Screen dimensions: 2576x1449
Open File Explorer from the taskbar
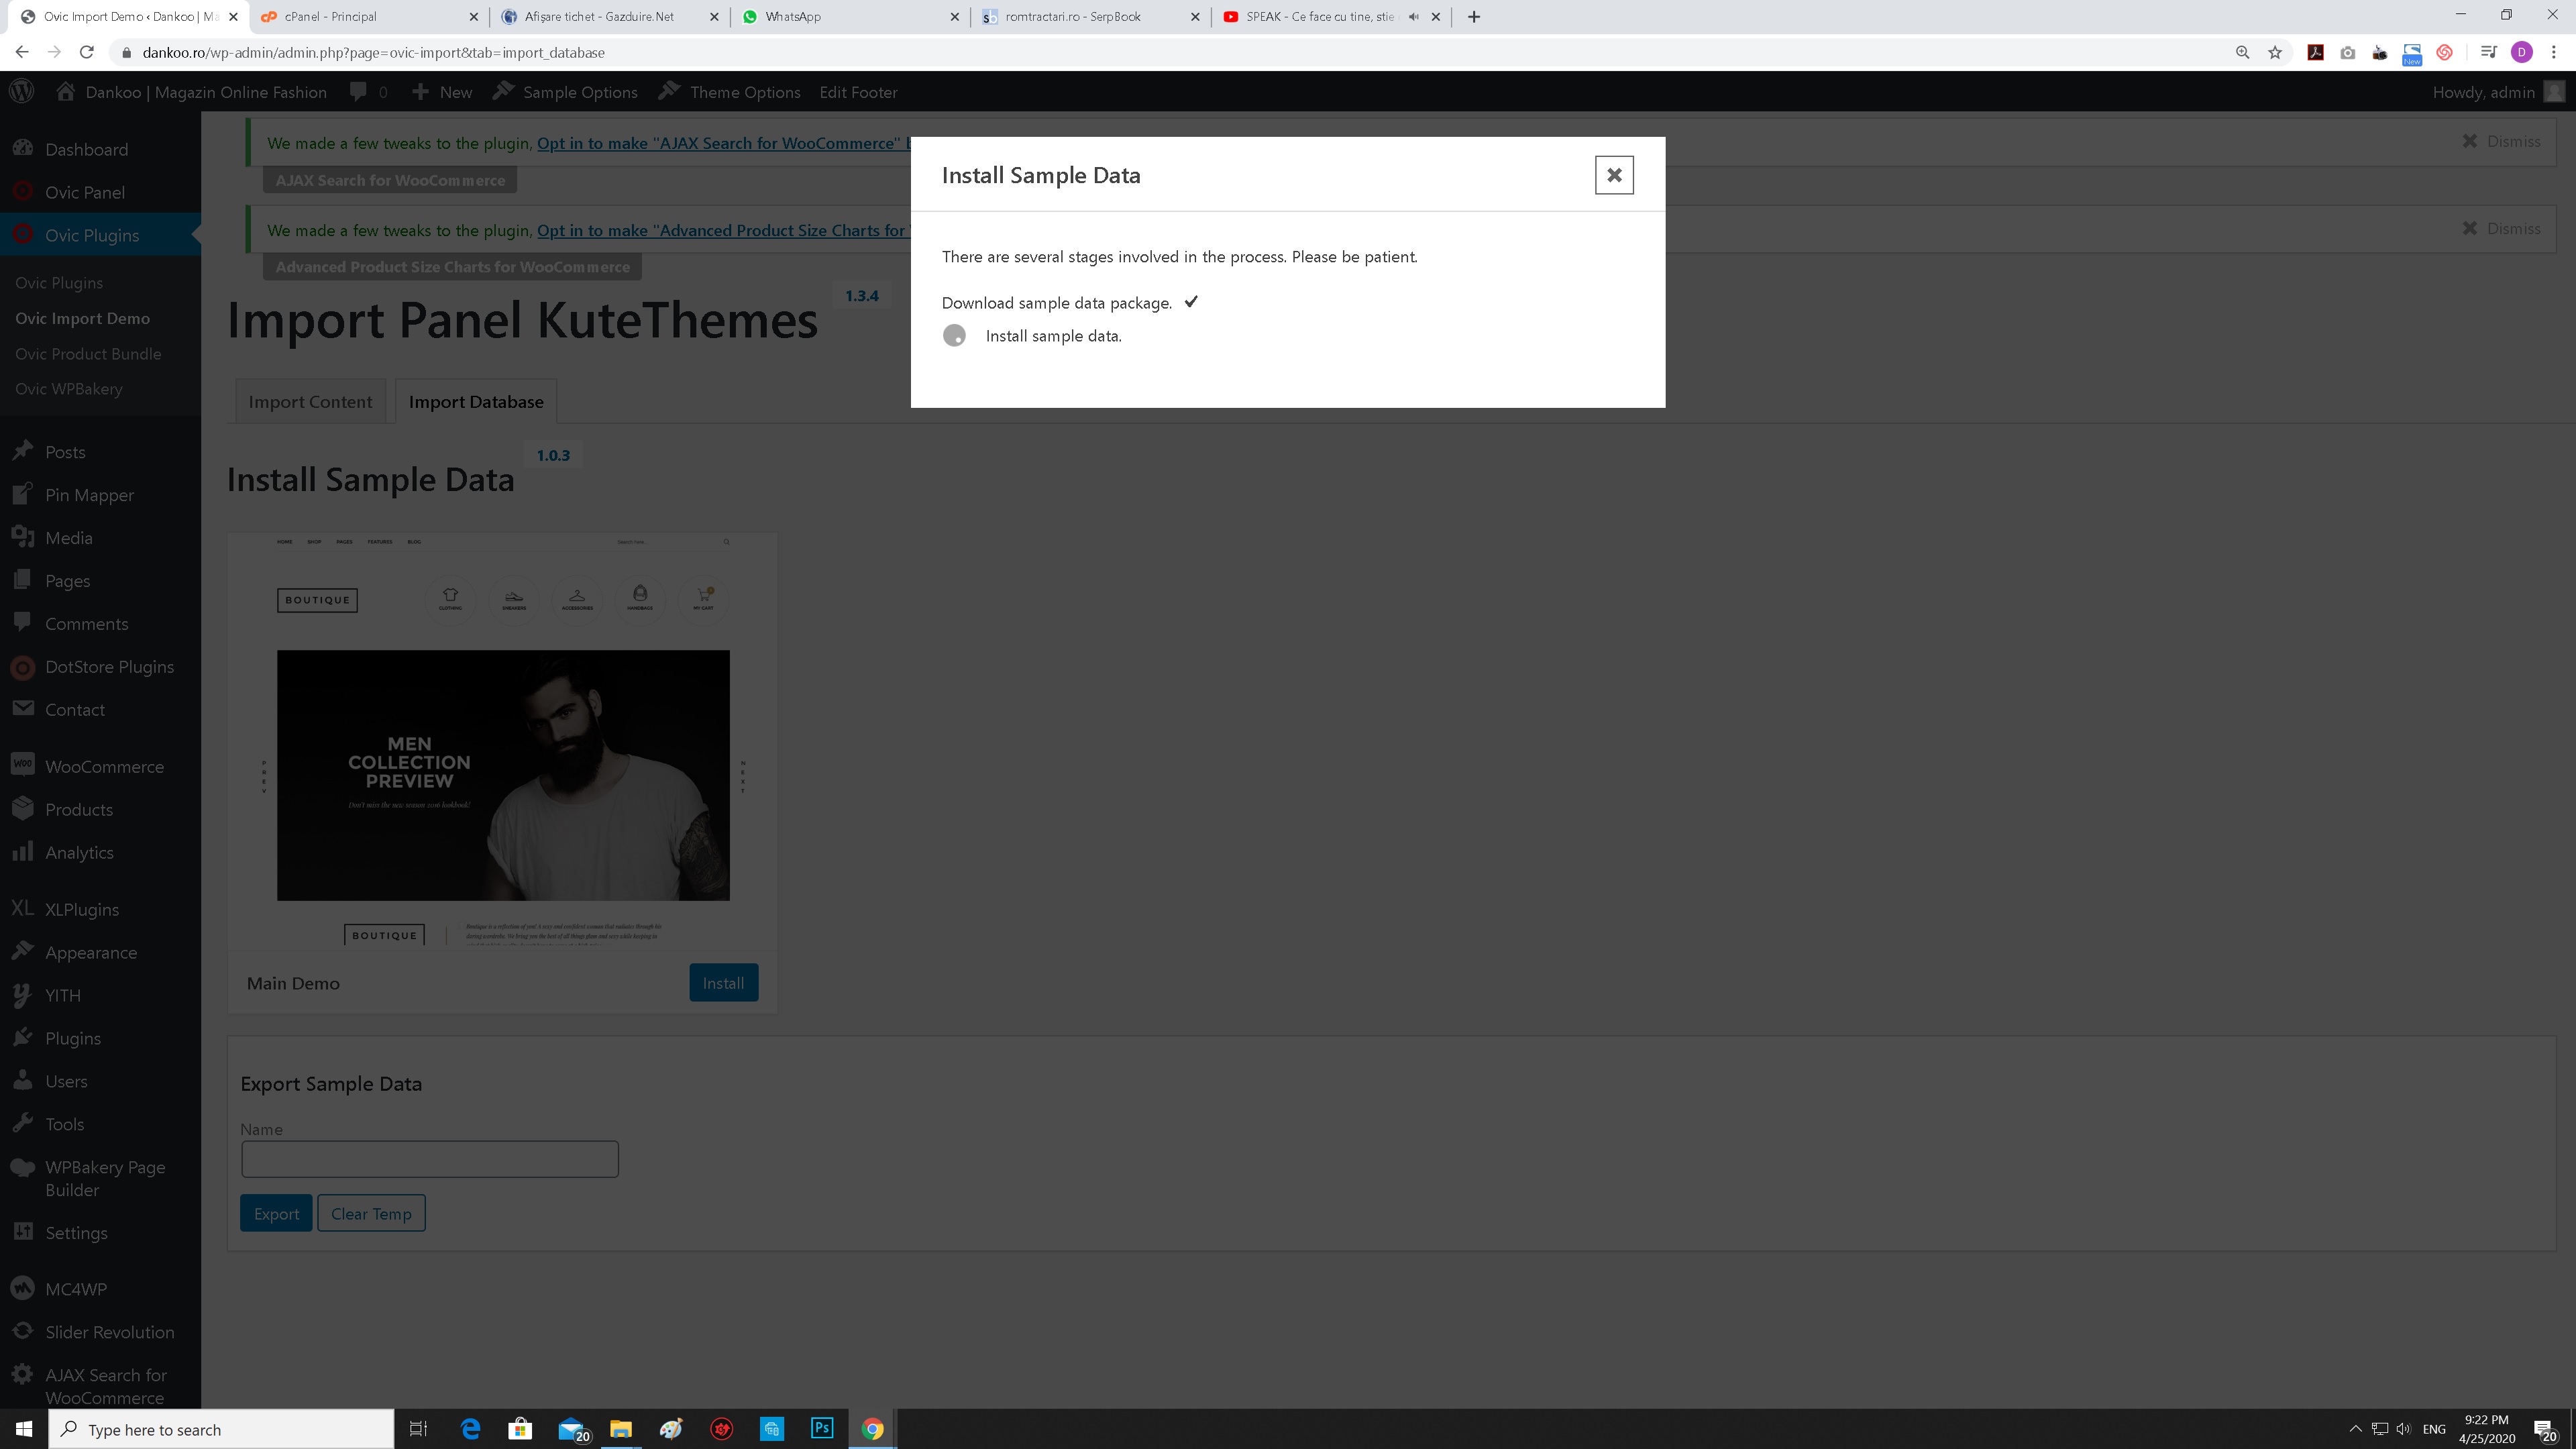tap(620, 1428)
